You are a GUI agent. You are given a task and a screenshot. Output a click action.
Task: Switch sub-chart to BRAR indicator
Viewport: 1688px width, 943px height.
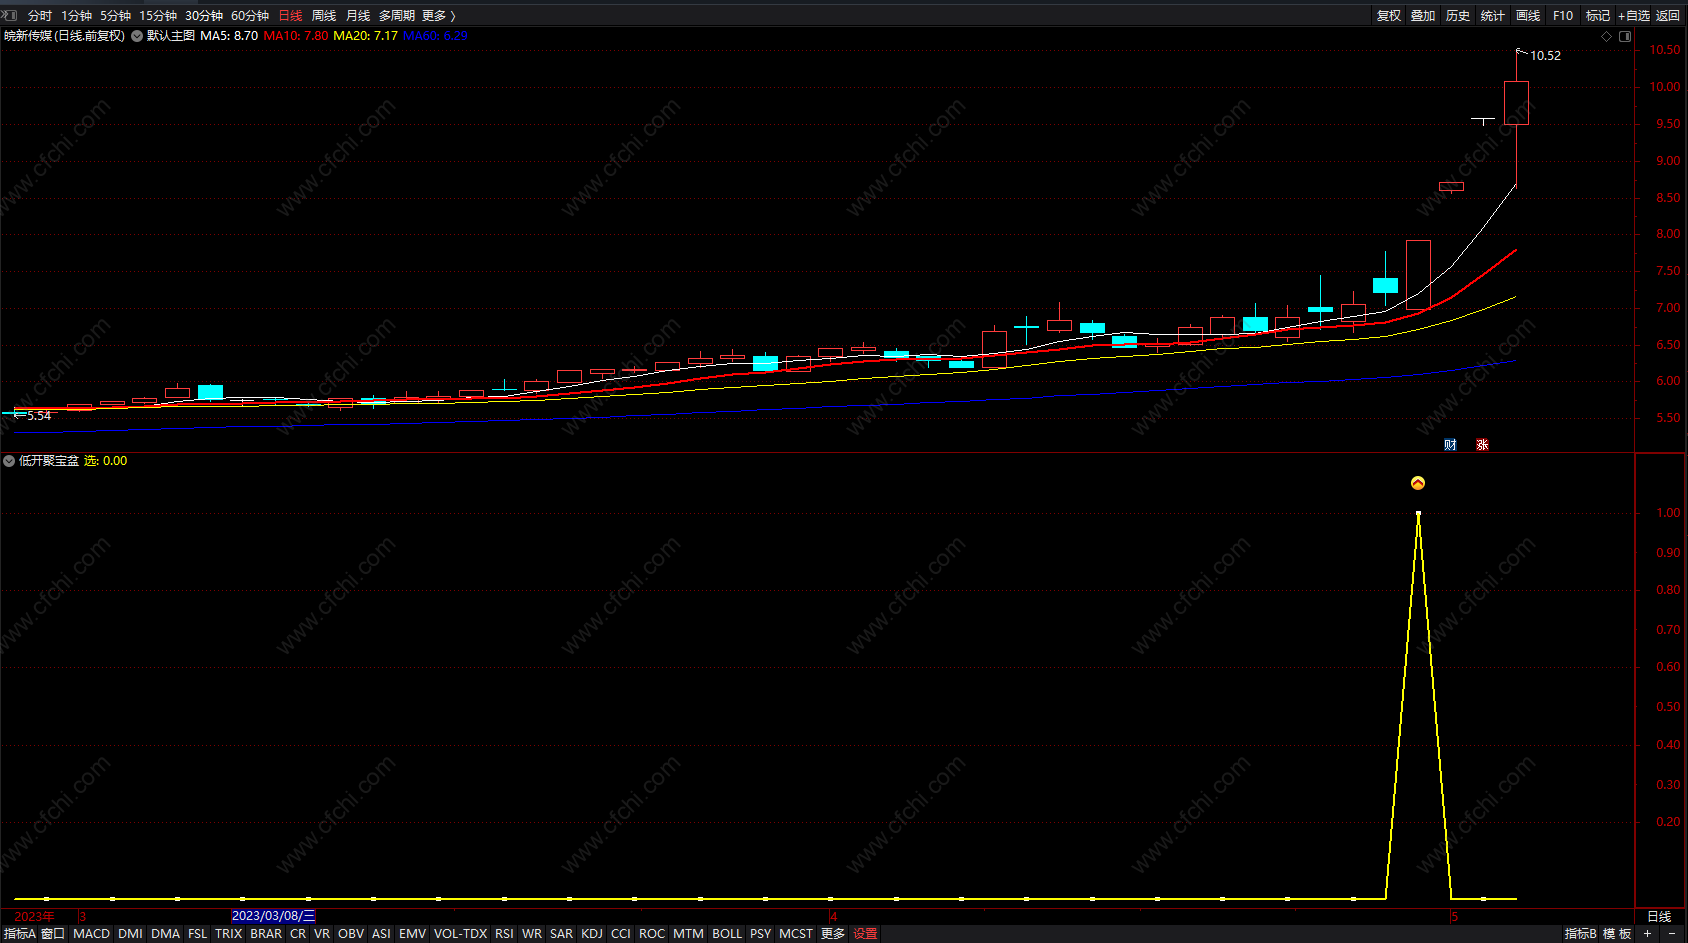[266, 934]
